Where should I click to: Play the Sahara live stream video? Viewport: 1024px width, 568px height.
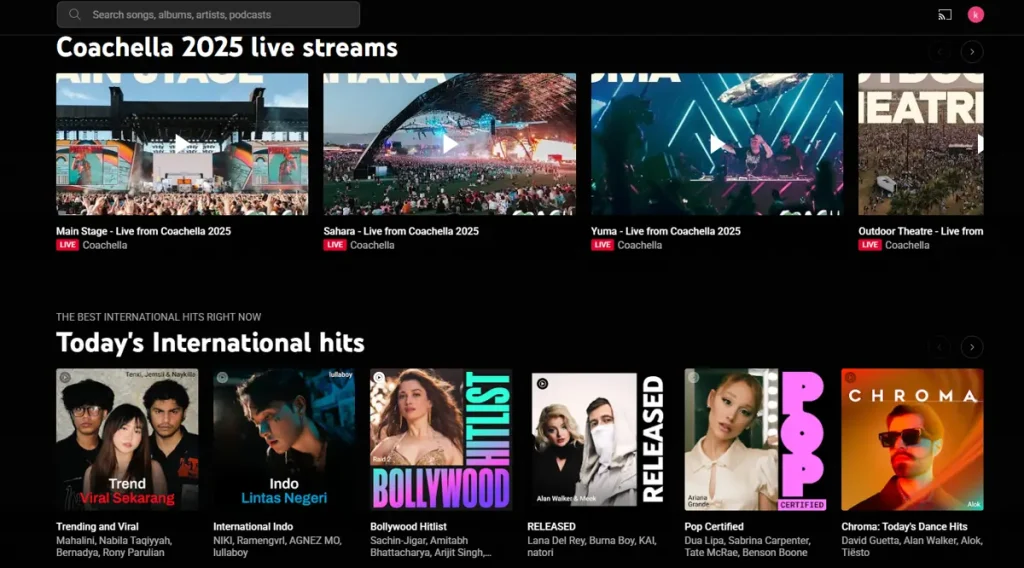(x=449, y=144)
